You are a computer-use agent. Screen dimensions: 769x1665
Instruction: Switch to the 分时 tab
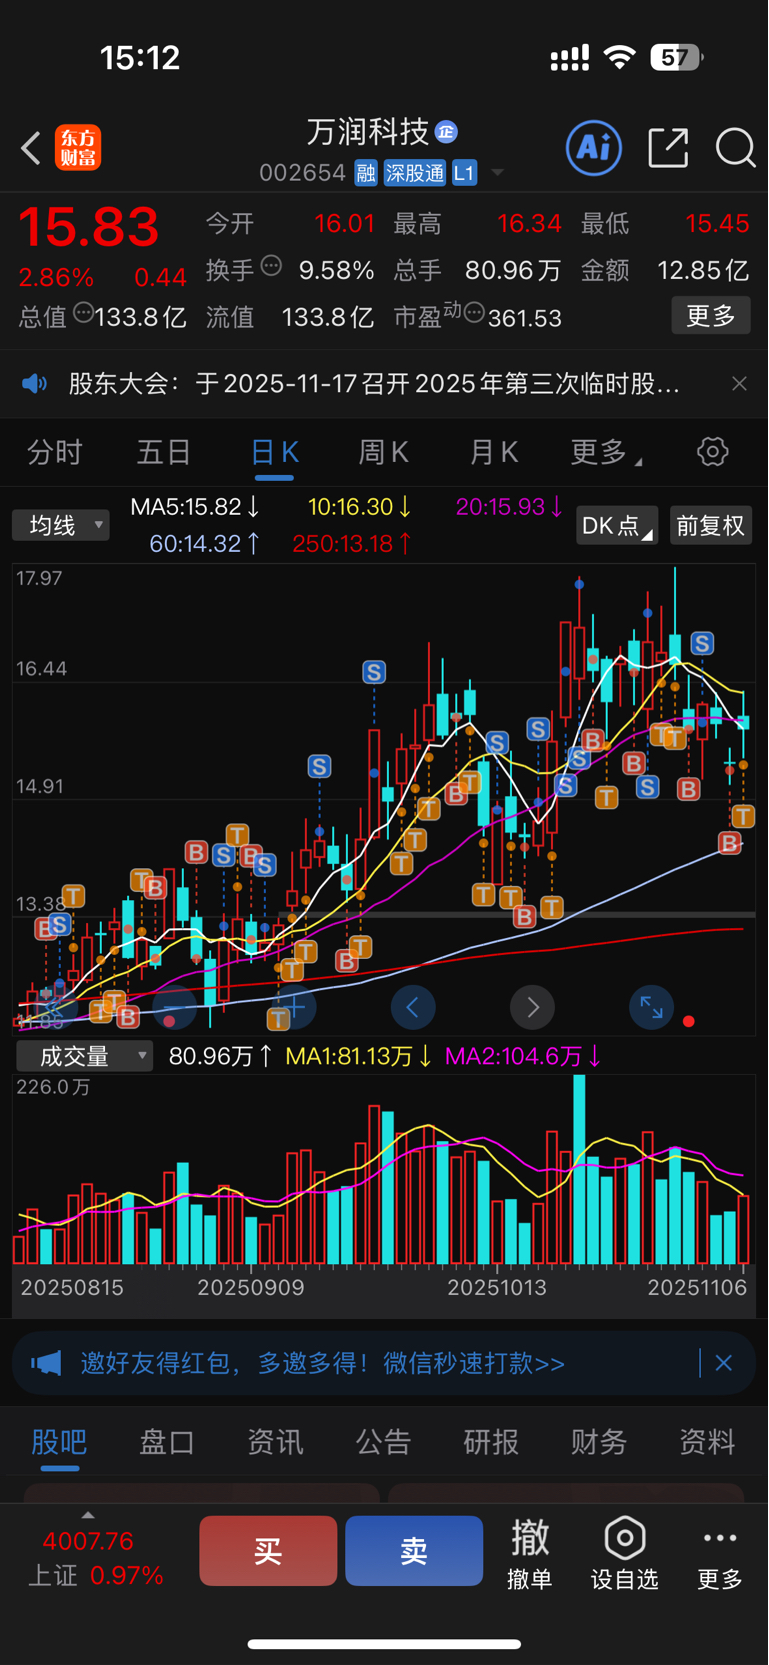pos(54,452)
